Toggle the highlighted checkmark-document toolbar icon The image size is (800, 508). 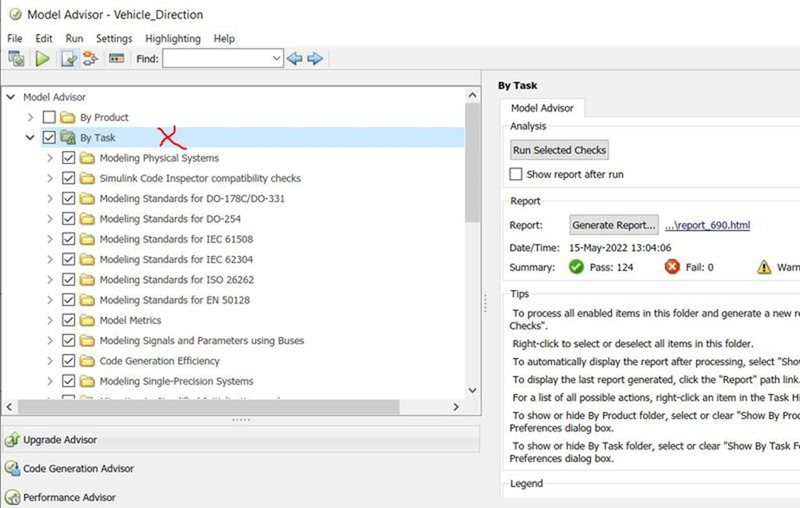68,59
